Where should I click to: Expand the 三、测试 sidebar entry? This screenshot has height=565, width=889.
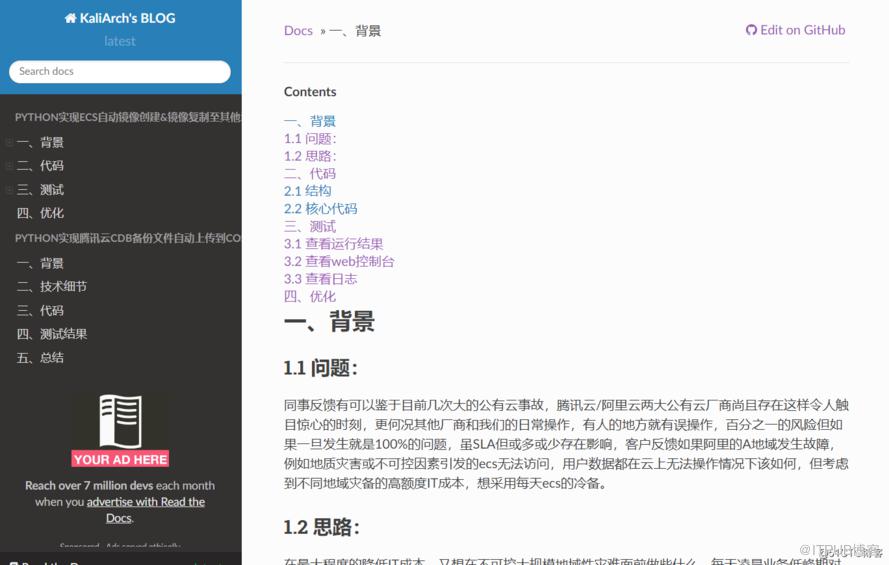click(x=9, y=189)
